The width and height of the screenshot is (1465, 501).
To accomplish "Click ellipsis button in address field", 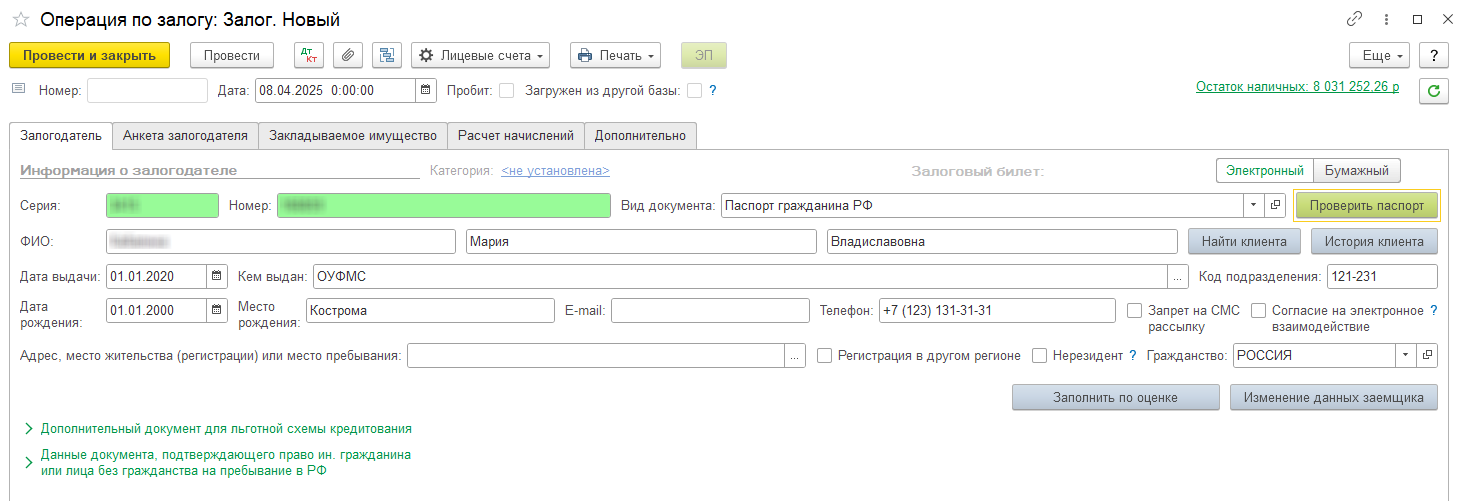I will pyautogui.click(x=795, y=355).
